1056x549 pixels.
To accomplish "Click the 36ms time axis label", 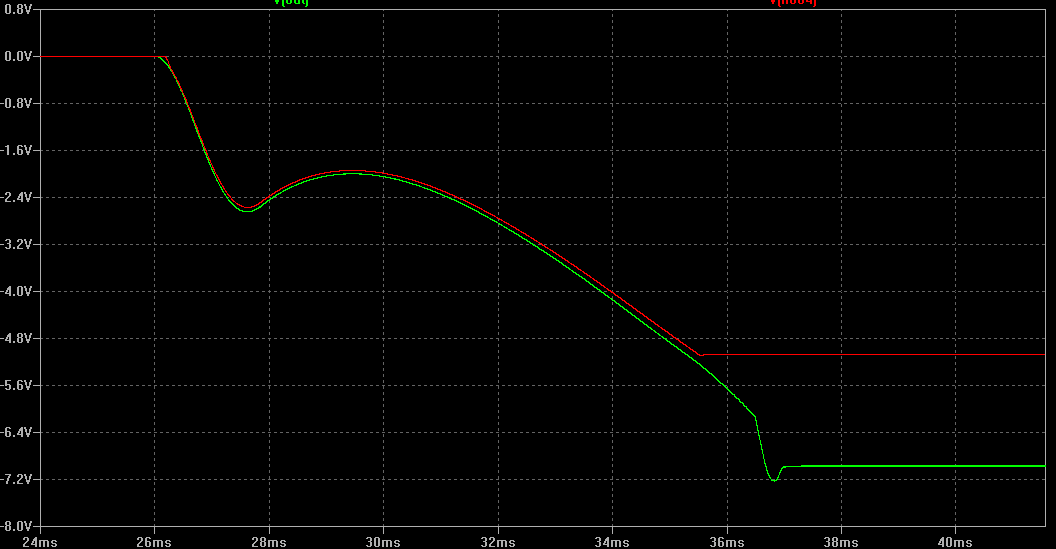I will (x=727, y=542).
